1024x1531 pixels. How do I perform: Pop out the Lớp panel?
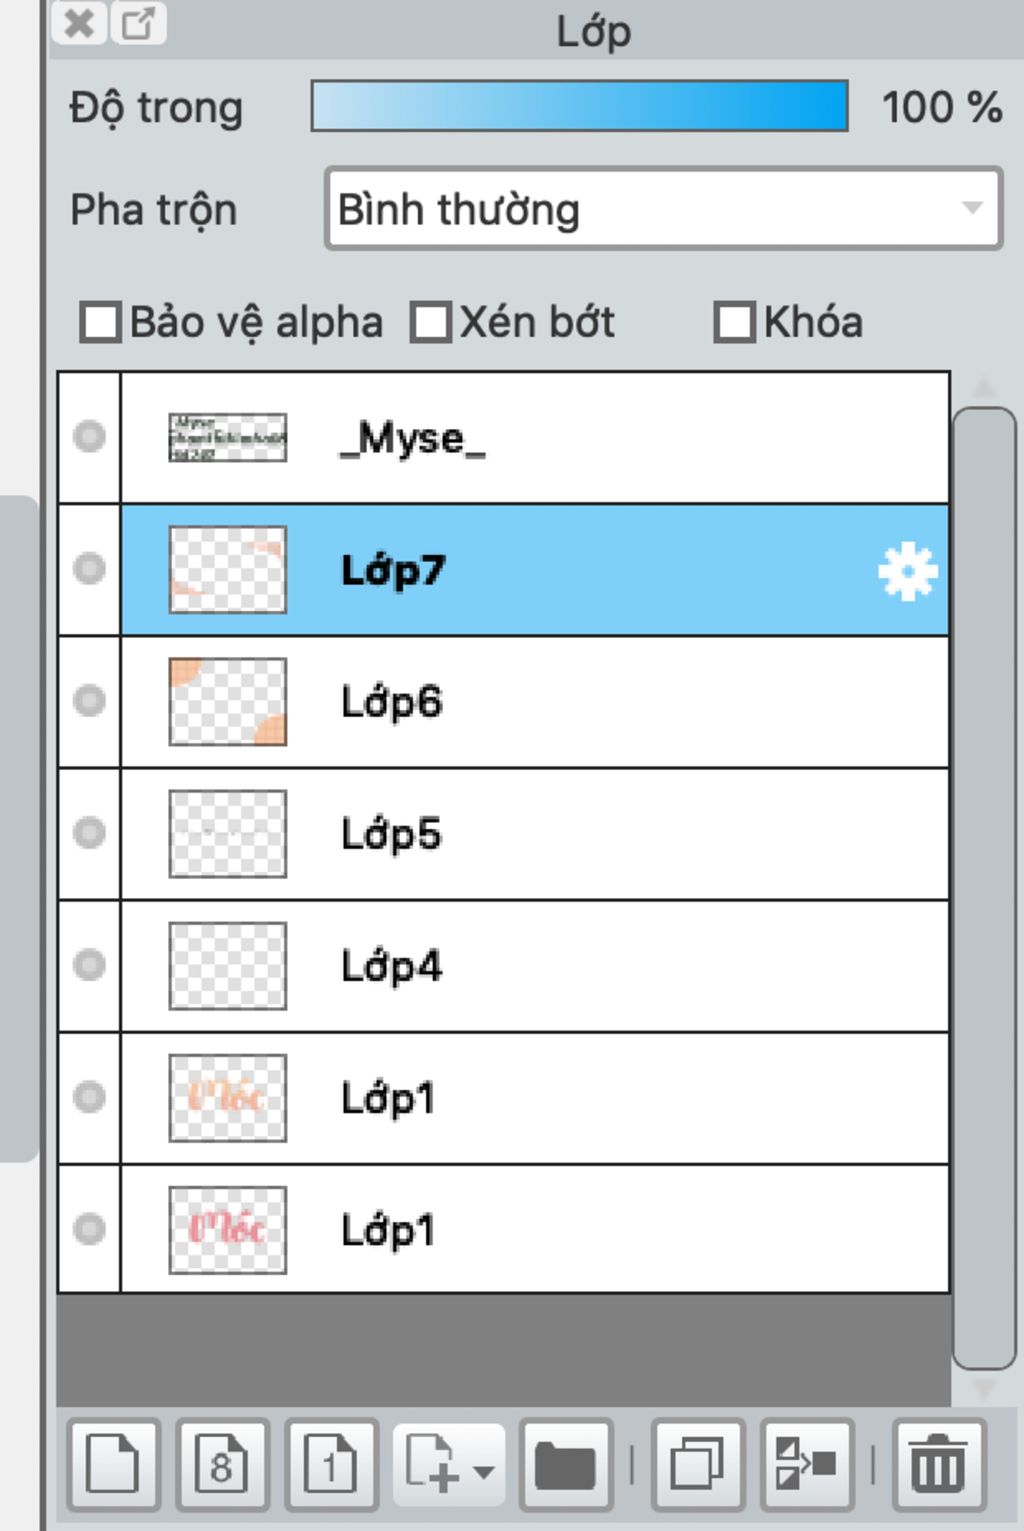[x=138, y=23]
